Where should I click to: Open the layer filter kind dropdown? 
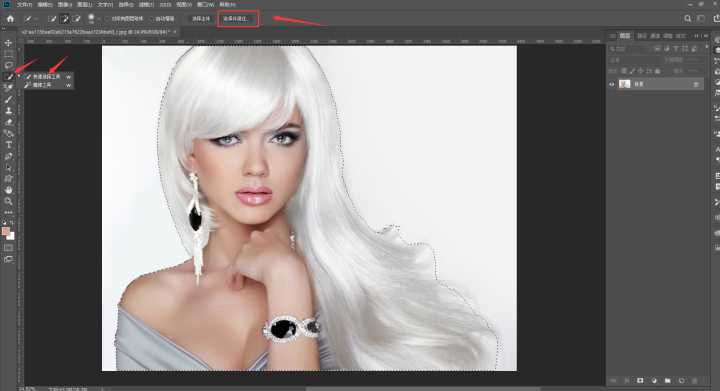(x=630, y=49)
